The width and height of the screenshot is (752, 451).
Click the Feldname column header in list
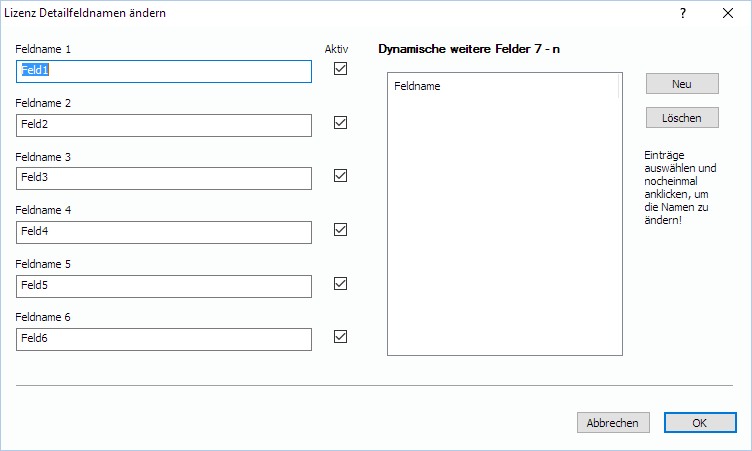504,86
